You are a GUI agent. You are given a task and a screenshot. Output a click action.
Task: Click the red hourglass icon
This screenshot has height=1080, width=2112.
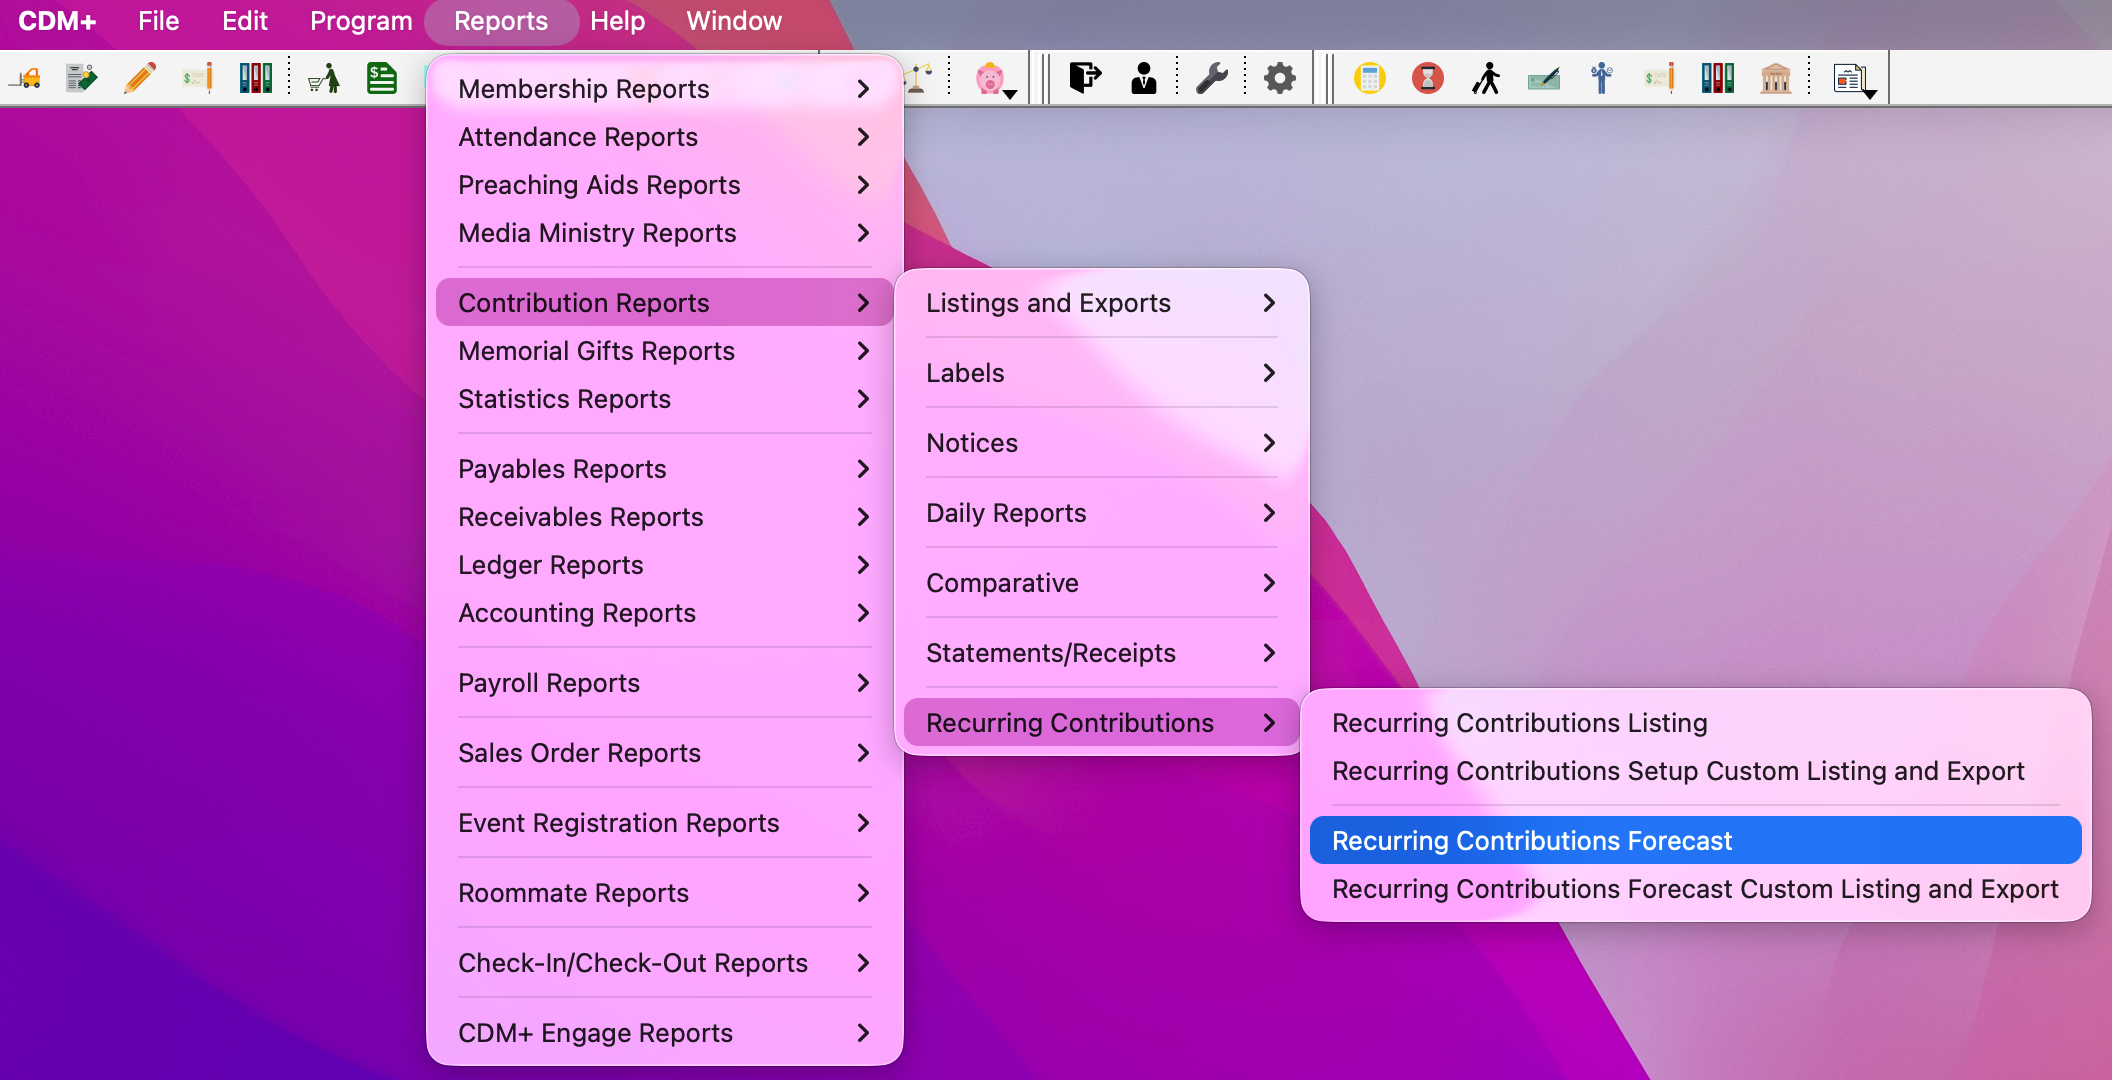(x=1428, y=78)
